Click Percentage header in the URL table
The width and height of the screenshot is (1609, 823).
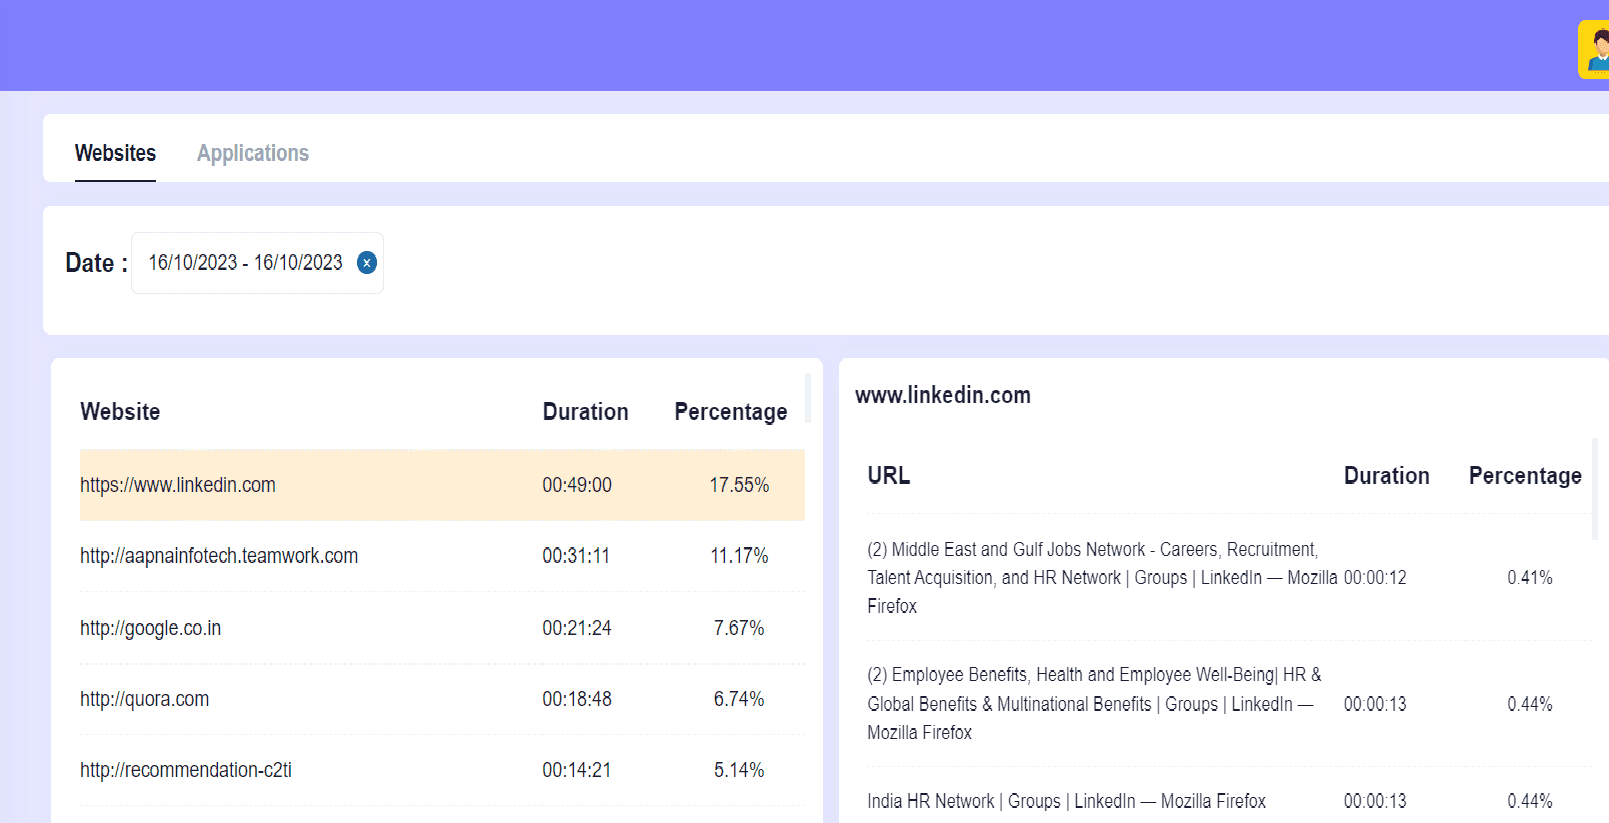click(1524, 476)
